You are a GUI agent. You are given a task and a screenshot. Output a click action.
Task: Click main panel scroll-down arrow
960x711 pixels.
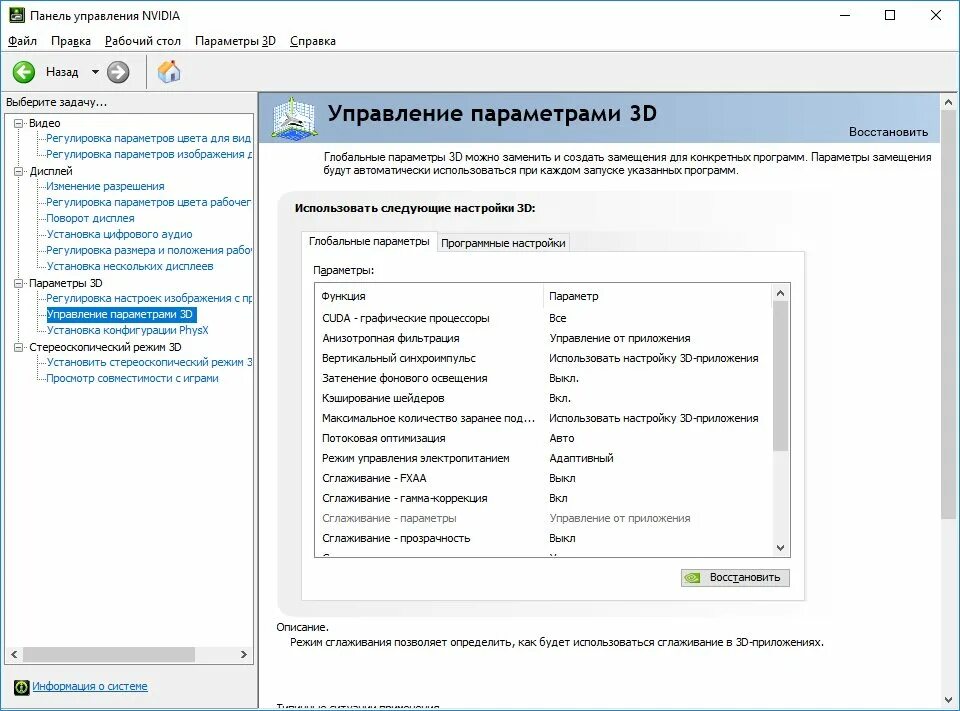pyautogui.click(x=948, y=700)
